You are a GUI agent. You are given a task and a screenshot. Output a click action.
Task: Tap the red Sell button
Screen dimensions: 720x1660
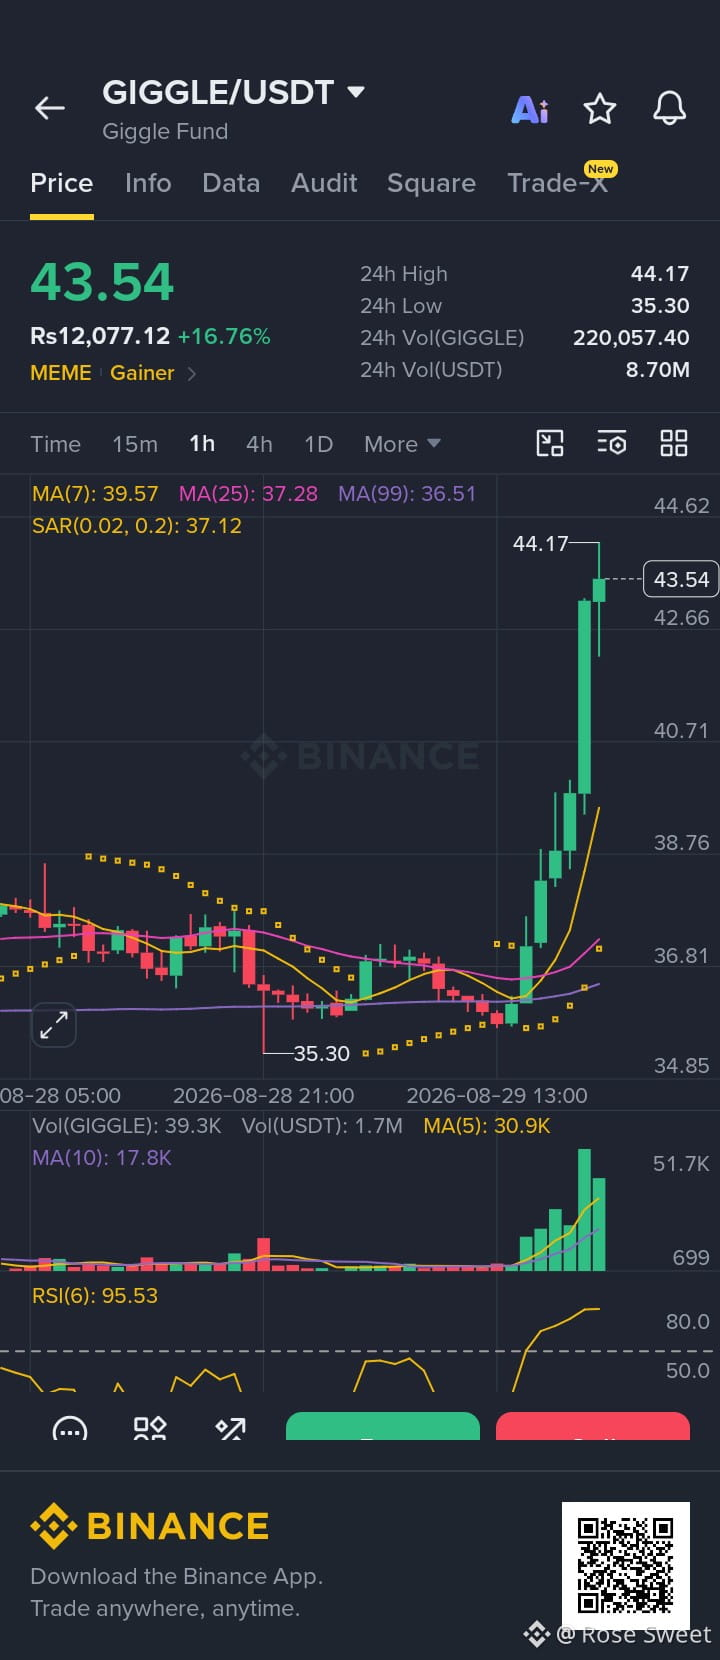pyautogui.click(x=593, y=1427)
